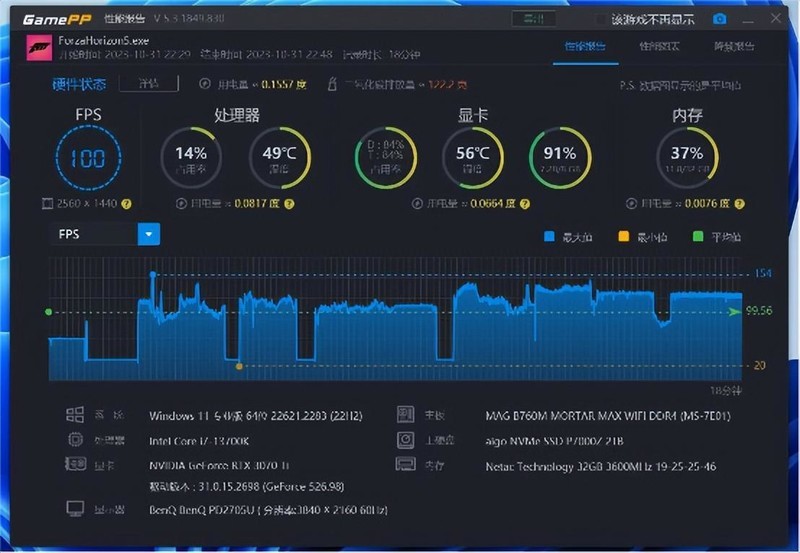Click the 硬件状态 heading
Screen dimensions: 800x553
pos(79,84)
